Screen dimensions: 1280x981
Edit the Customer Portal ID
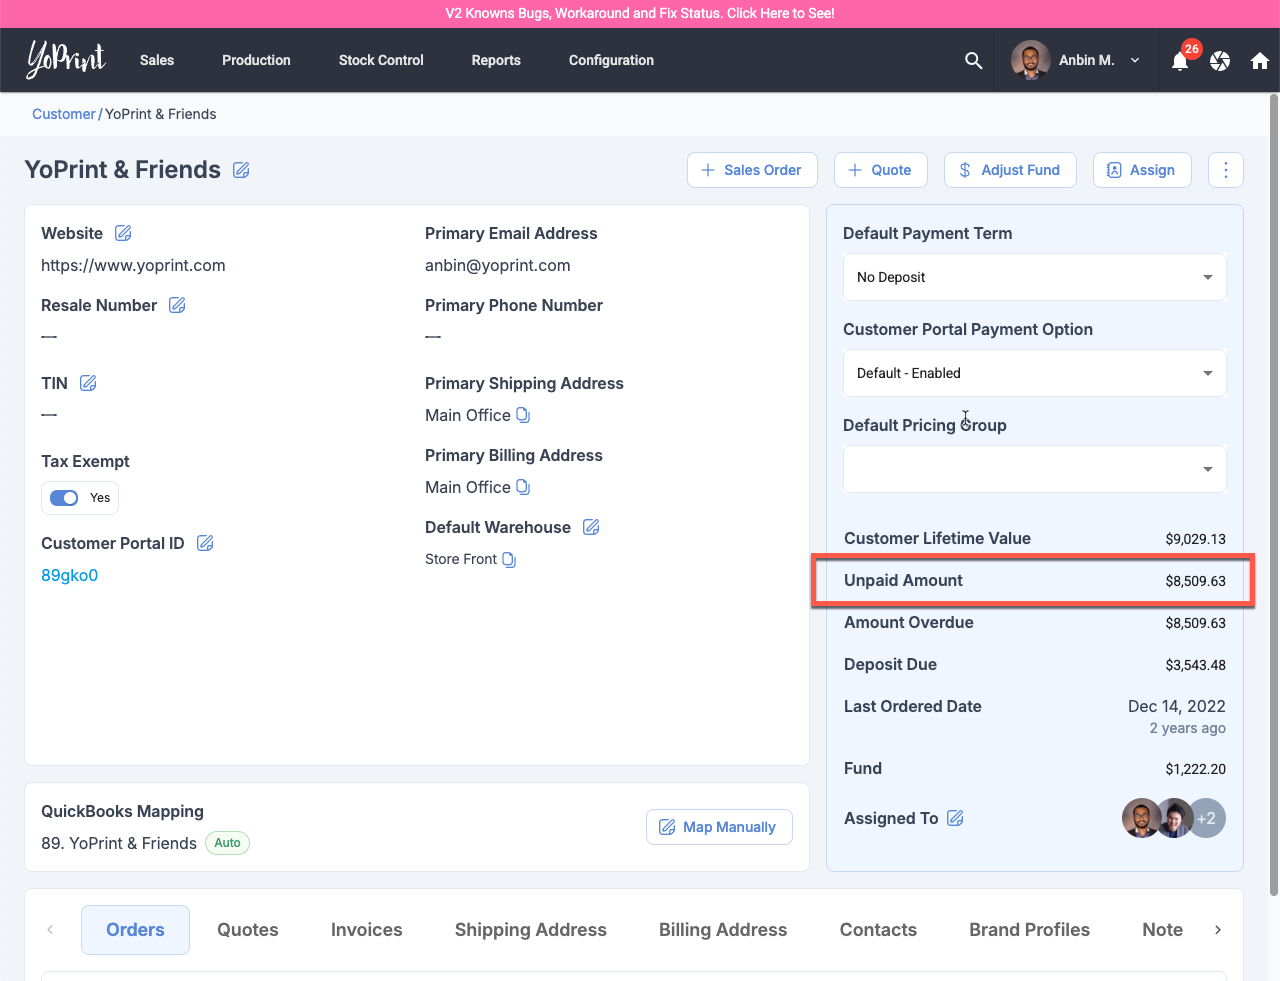205,543
